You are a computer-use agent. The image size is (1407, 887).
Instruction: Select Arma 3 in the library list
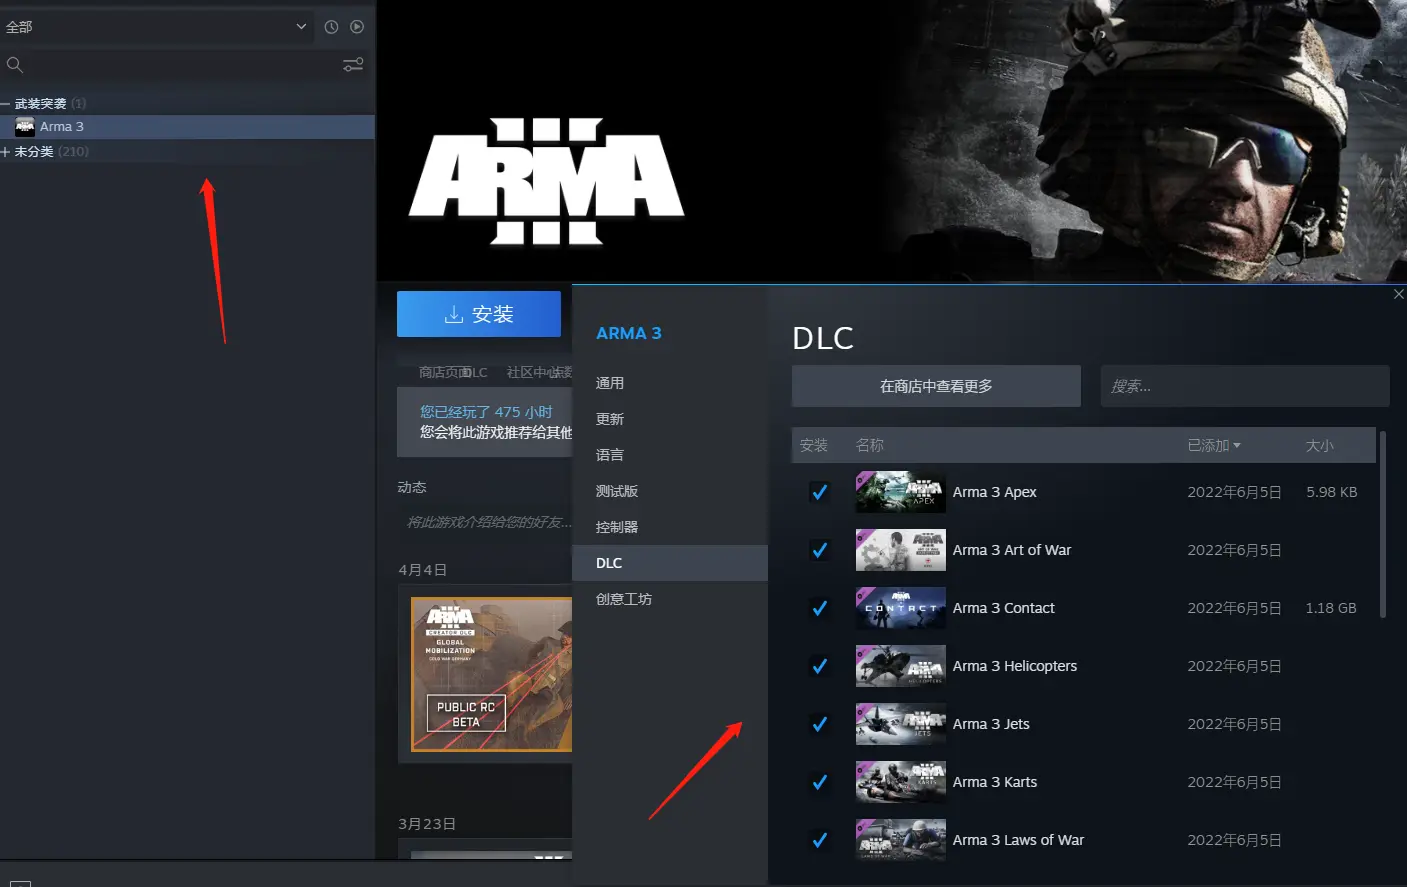pyautogui.click(x=187, y=127)
